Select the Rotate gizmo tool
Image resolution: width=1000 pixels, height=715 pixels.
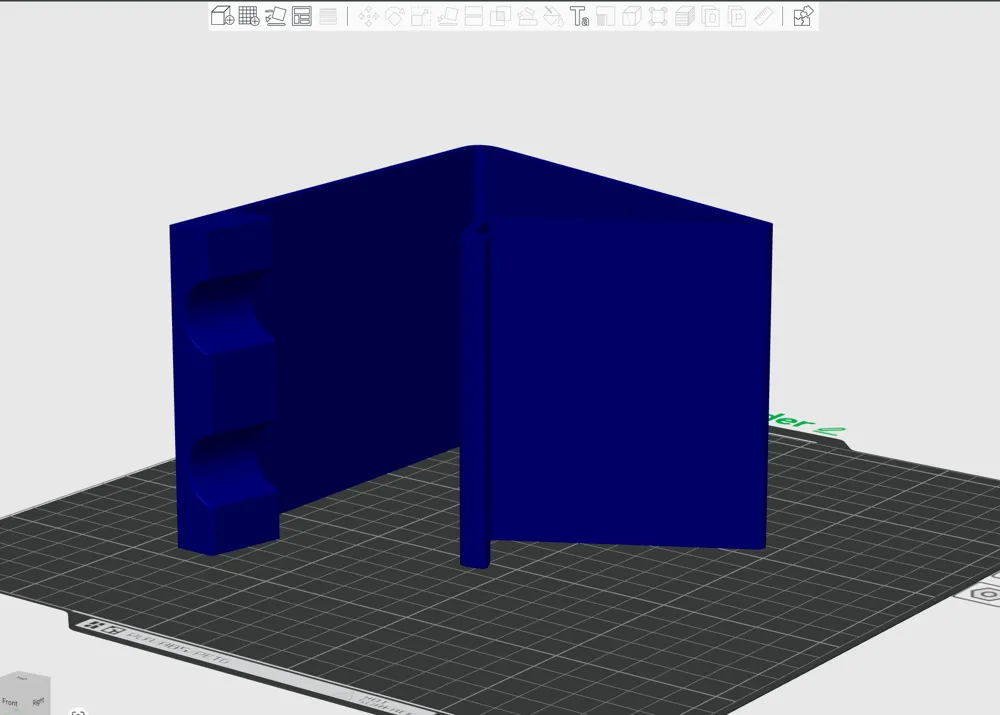coord(395,17)
